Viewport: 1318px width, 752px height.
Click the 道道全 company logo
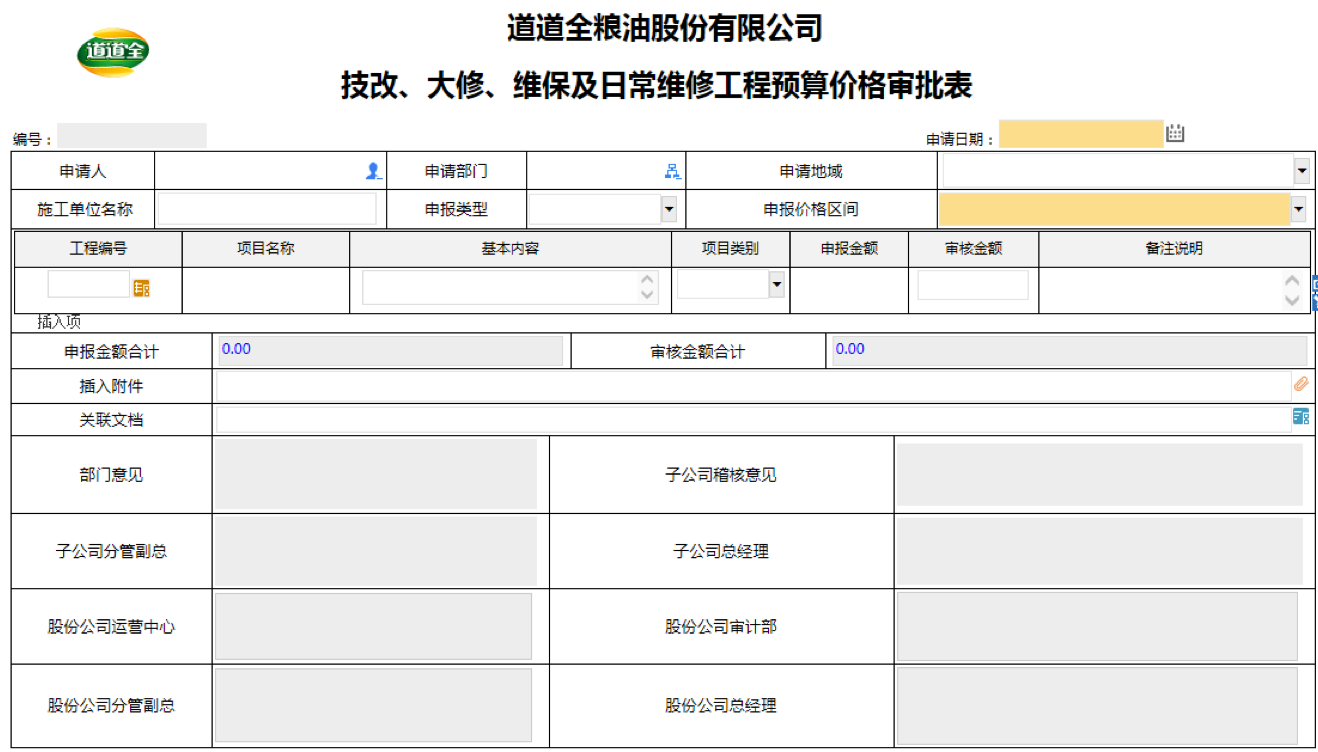(113, 52)
